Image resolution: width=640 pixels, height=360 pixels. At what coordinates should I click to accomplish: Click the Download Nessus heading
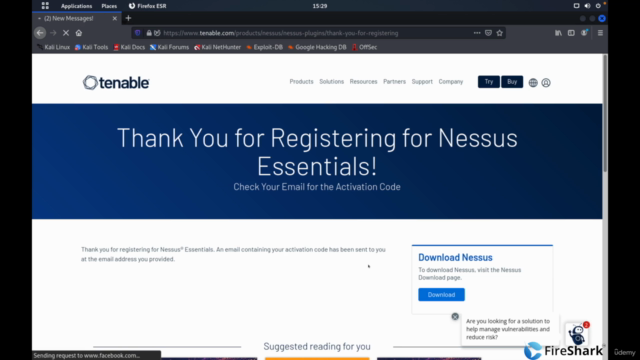[x=455, y=258]
